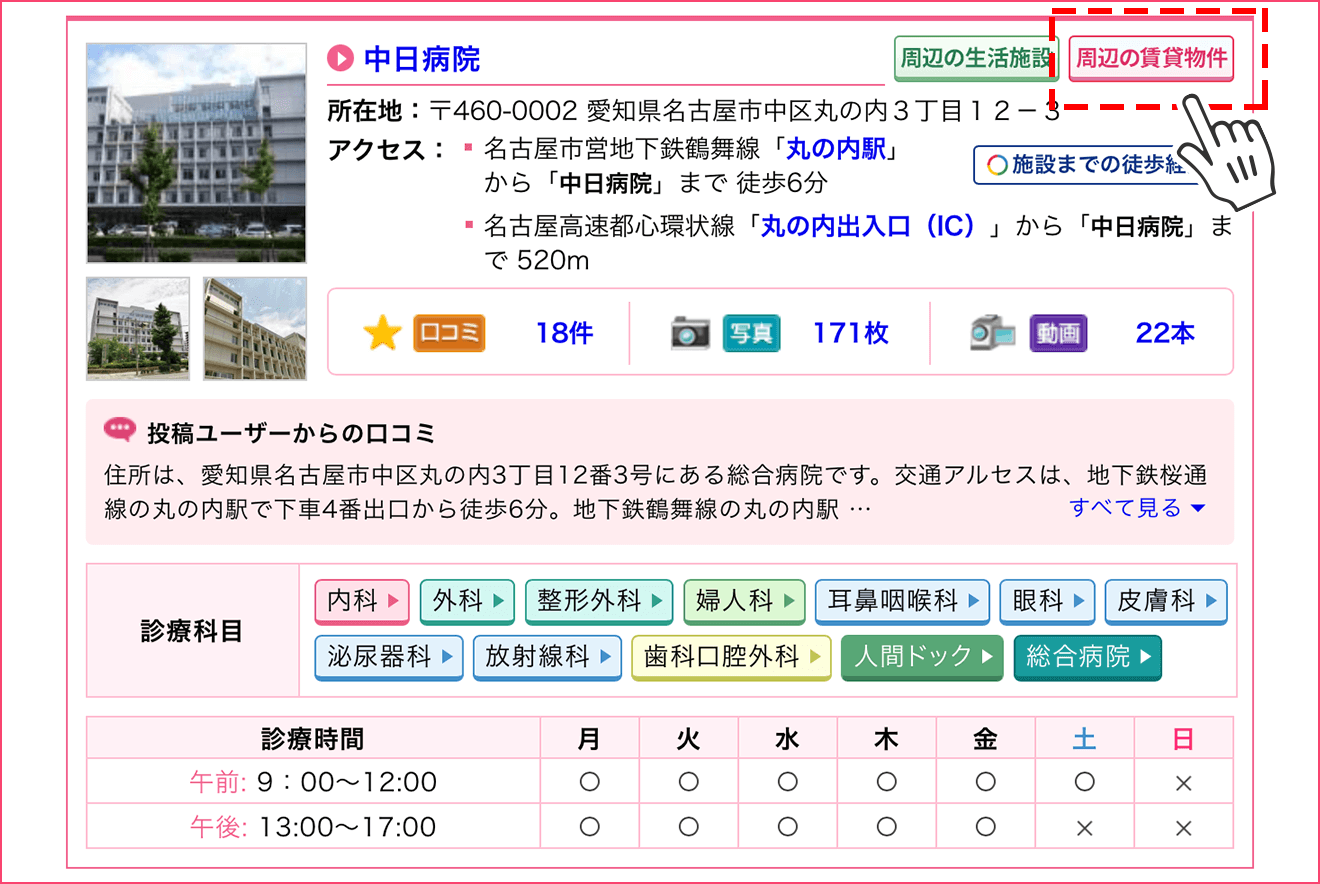
Task: Click the teal 写真 badge
Action: 751,333
